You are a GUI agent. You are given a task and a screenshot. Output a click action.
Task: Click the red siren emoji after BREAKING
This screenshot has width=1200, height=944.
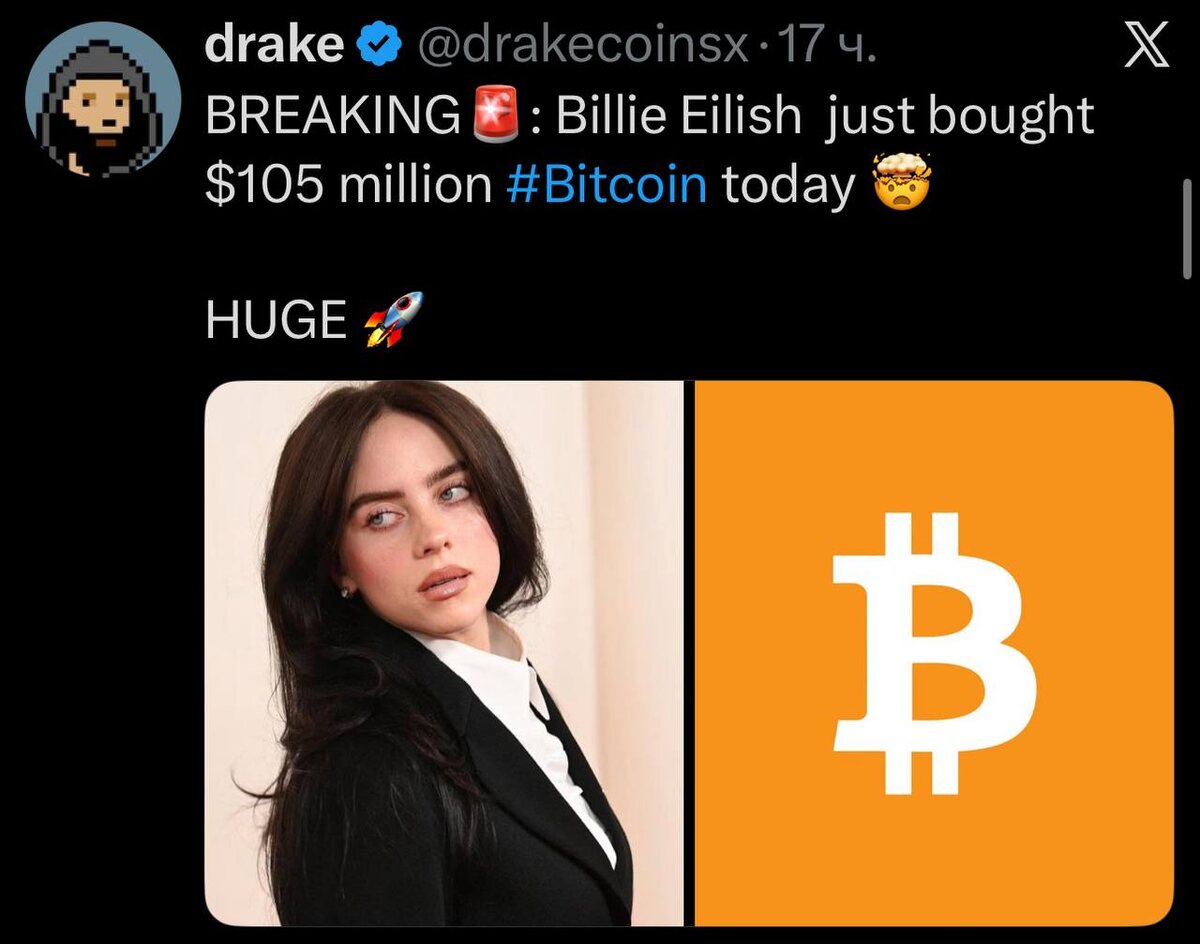[496, 117]
